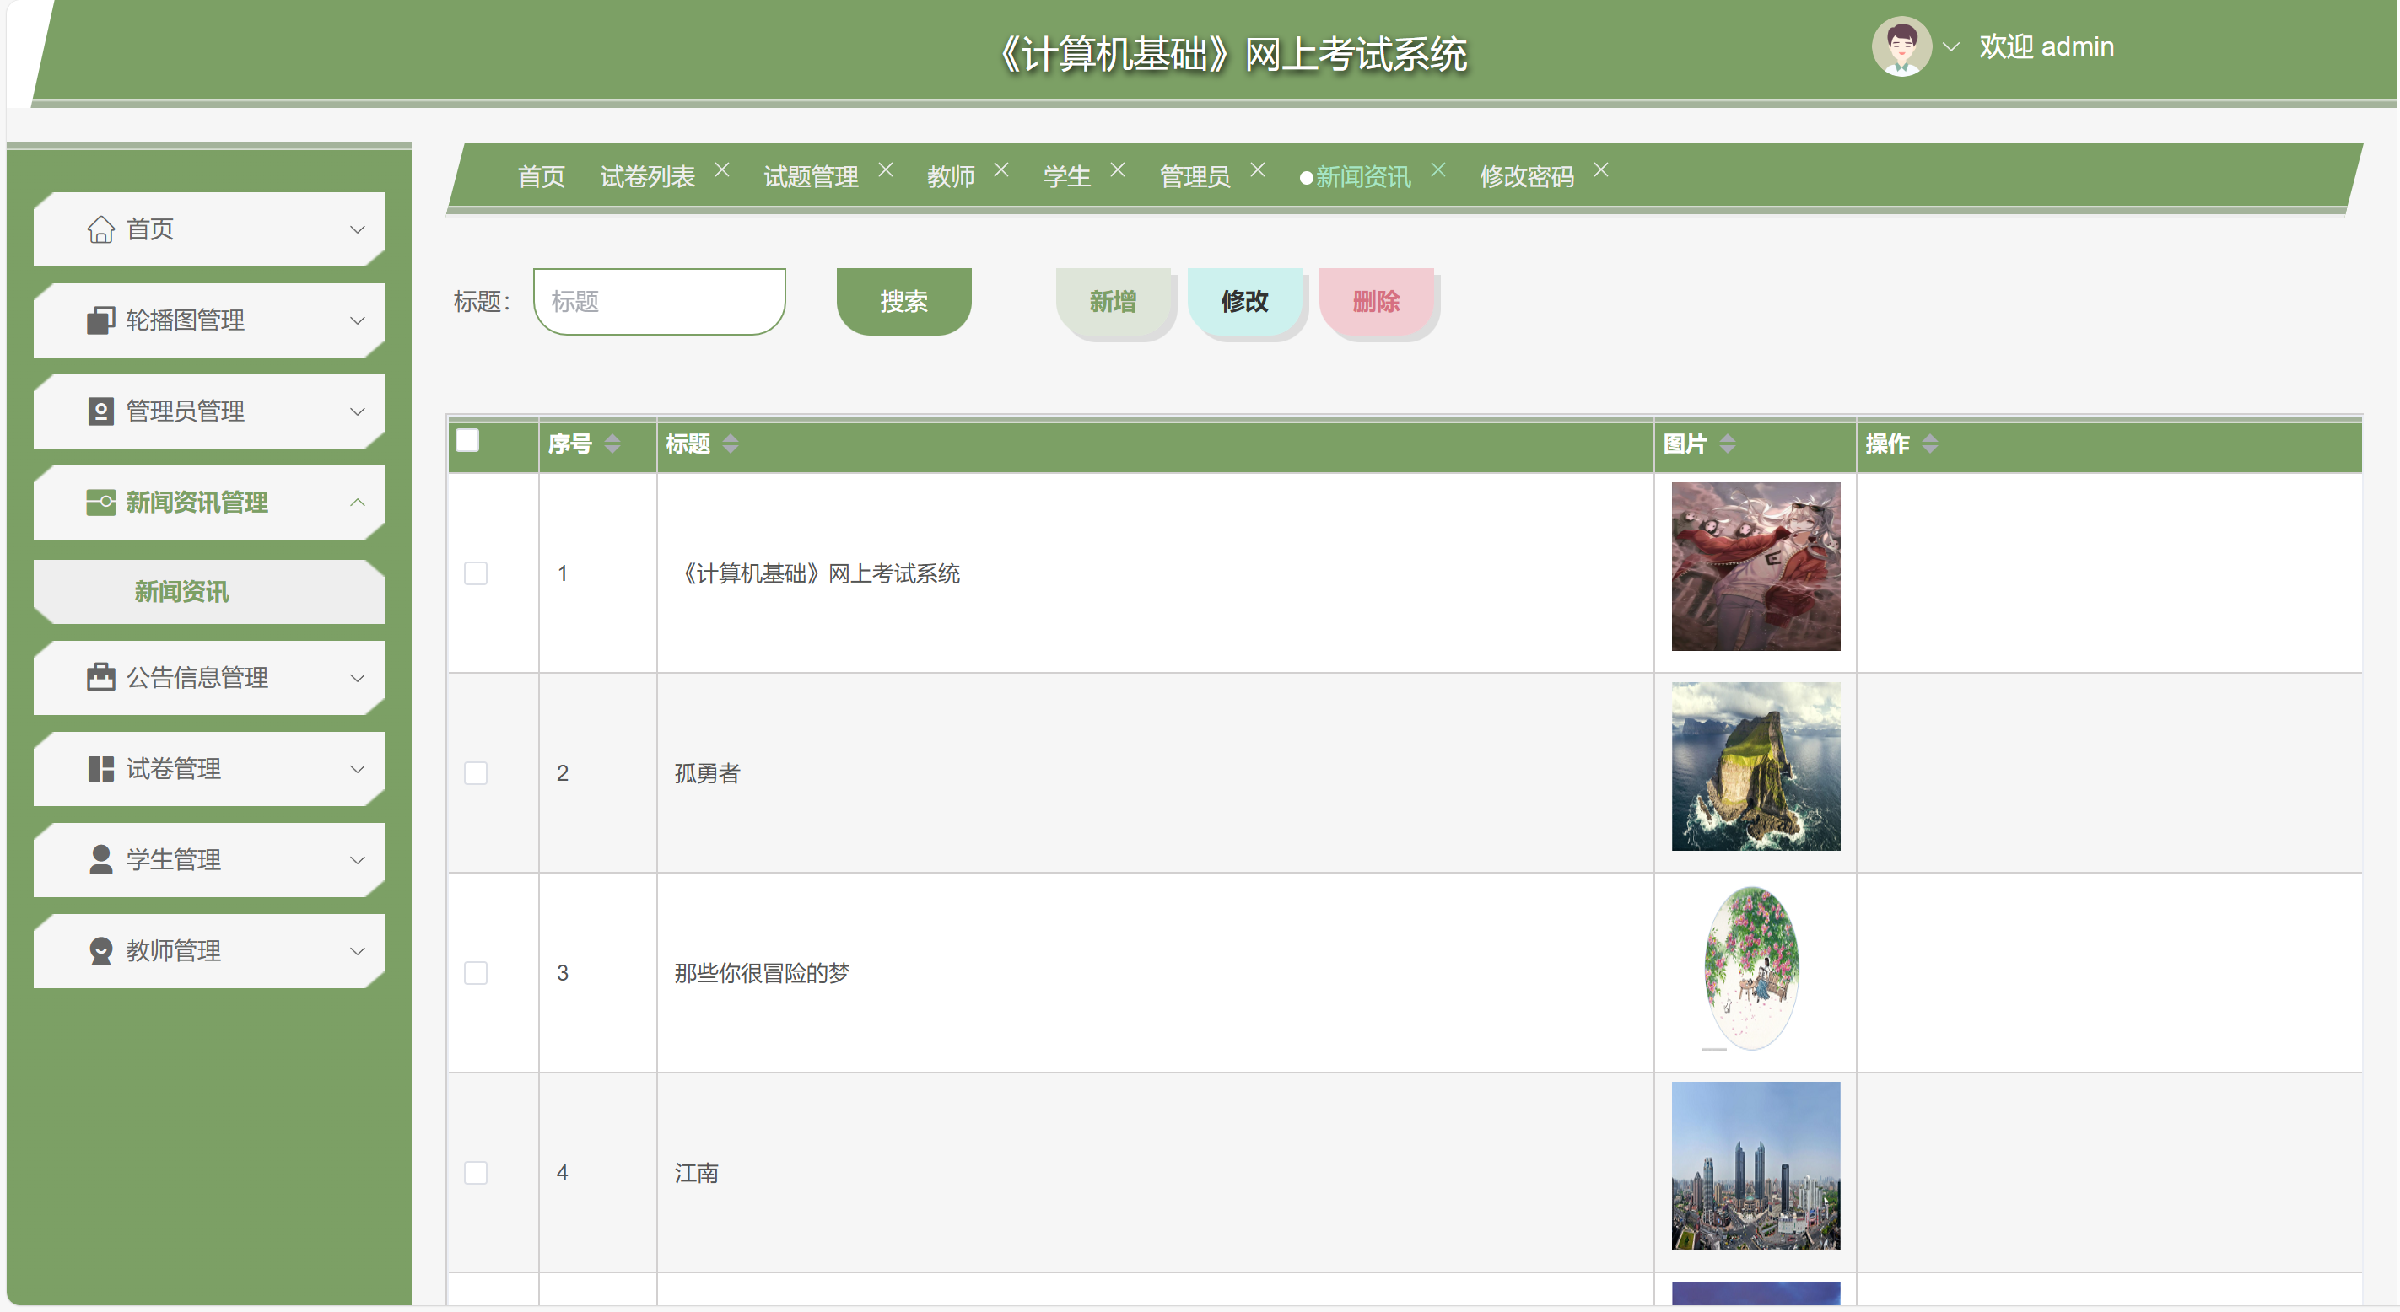Click the green 搜索 button
The image size is (2400, 1312).
pos(904,301)
